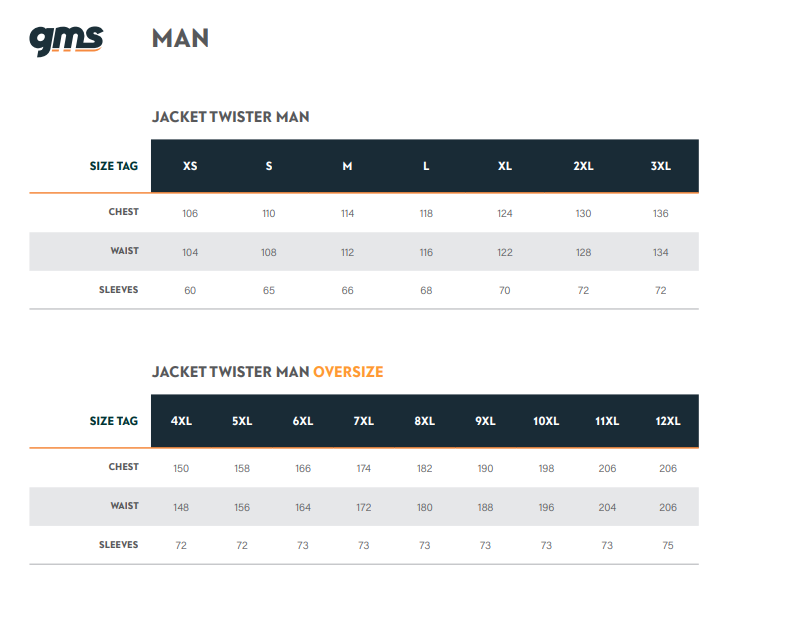Viewport: 799px width, 627px height.
Task: Click the 2XL size header
Action: tap(583, 166)
